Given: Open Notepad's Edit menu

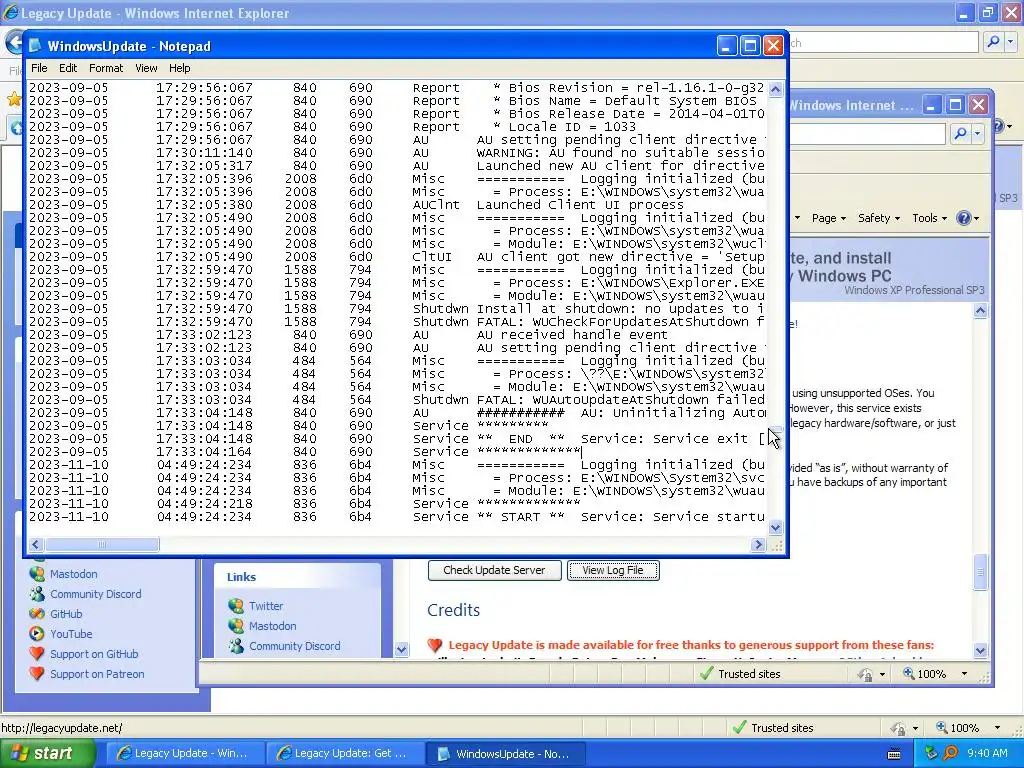Looking at the screenshot, I should click(x=68, y=68).
